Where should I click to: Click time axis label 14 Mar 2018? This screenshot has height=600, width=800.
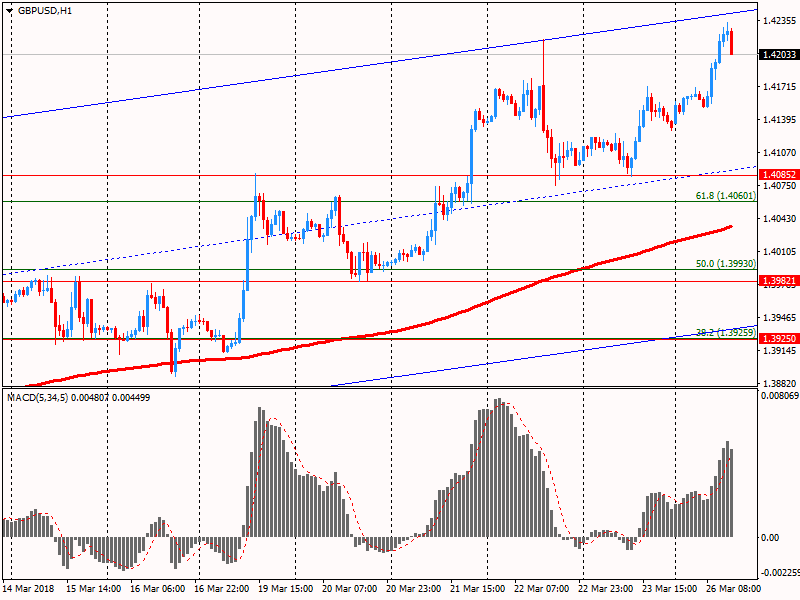(x=28, y=588)
